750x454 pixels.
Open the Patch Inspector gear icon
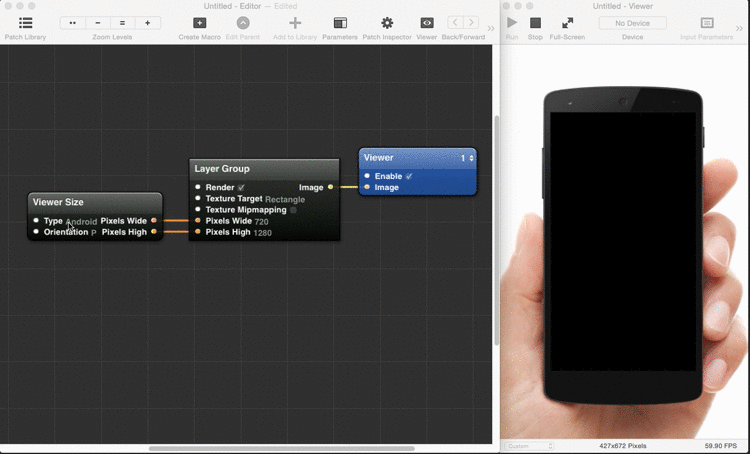click(387, 23)
